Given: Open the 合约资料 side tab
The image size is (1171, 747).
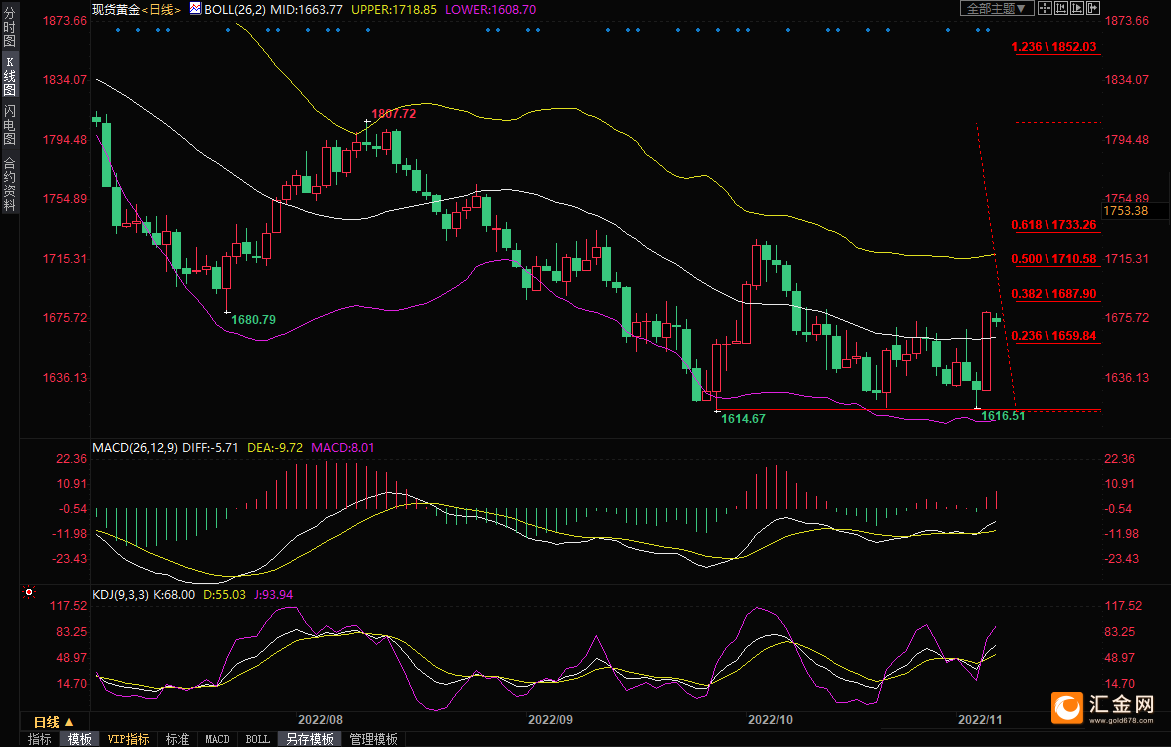Looking at the screenshot, I should tap(9, 184).
